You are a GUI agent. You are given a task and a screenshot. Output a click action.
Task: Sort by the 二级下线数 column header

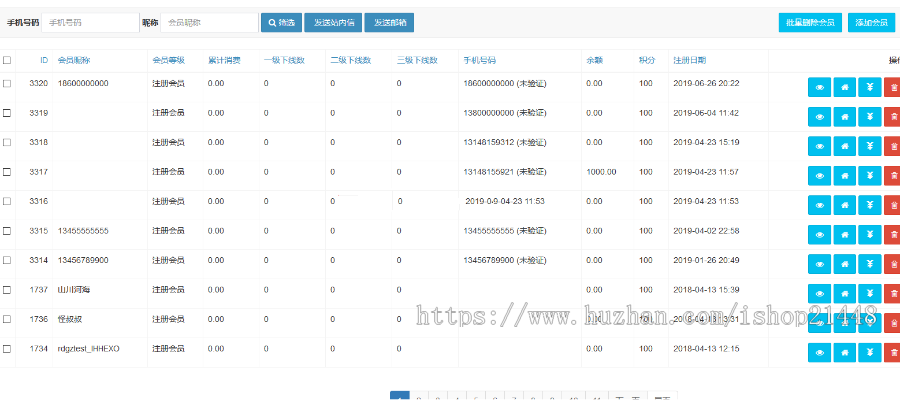351,60
